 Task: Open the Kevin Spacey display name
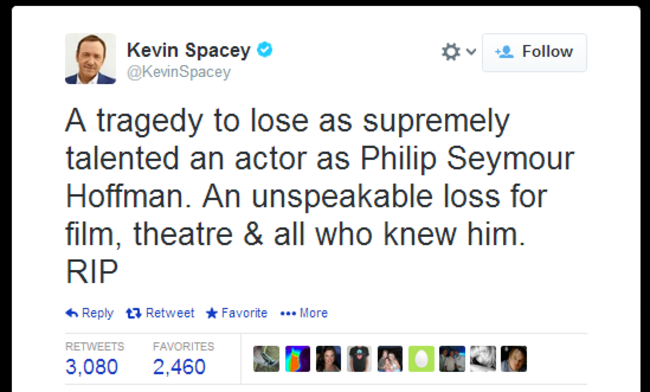coord(189,50)
